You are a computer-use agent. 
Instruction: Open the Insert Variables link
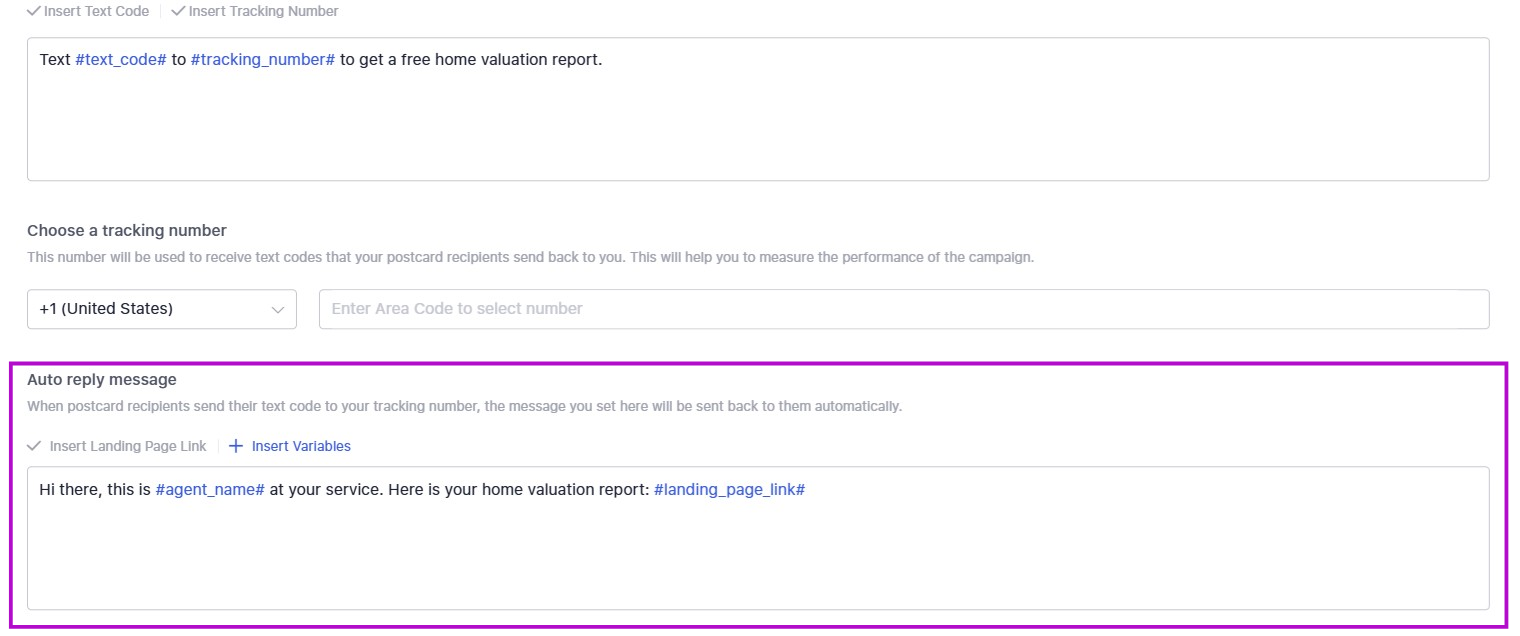(x=300, y=446)
